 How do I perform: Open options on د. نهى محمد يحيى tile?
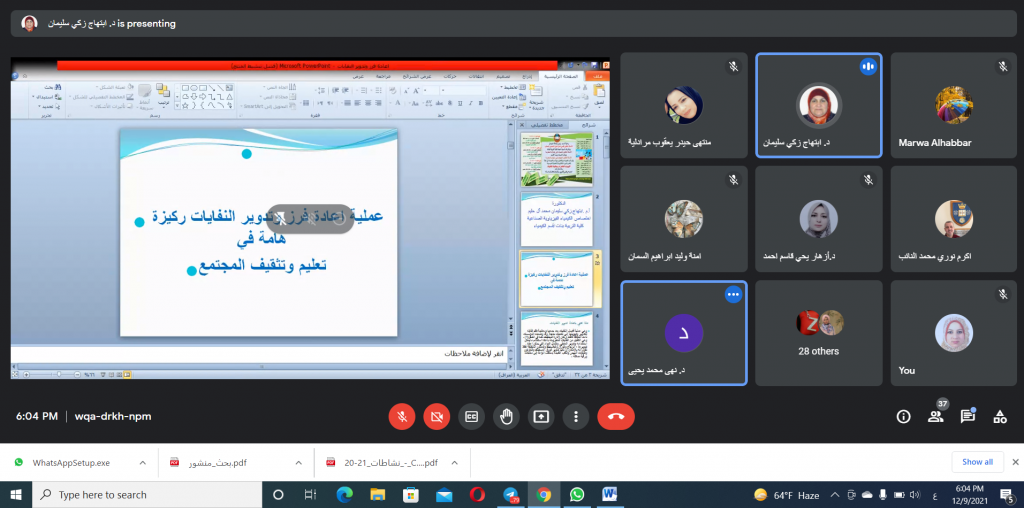pos(733,295)
